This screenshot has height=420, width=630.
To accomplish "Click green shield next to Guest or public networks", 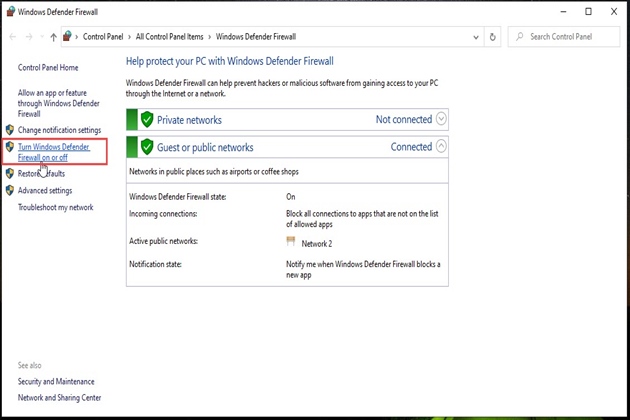I will click(x=147, y=147).
